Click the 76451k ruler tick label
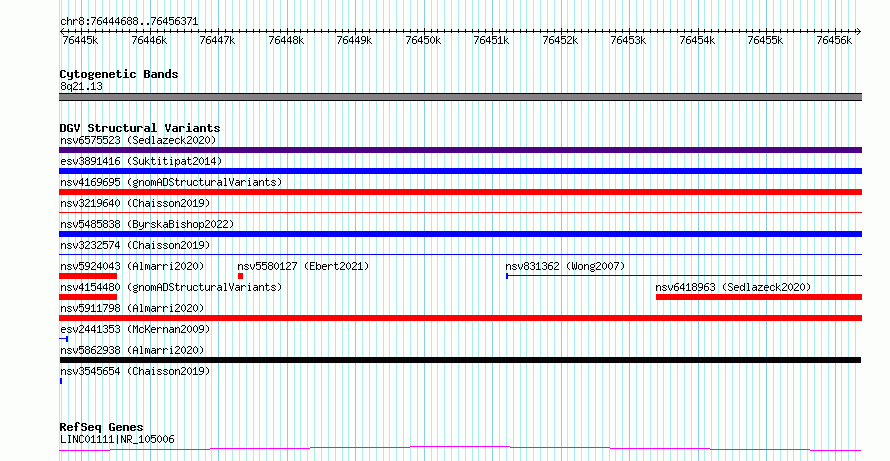The image size is (890, 461). 491,40
